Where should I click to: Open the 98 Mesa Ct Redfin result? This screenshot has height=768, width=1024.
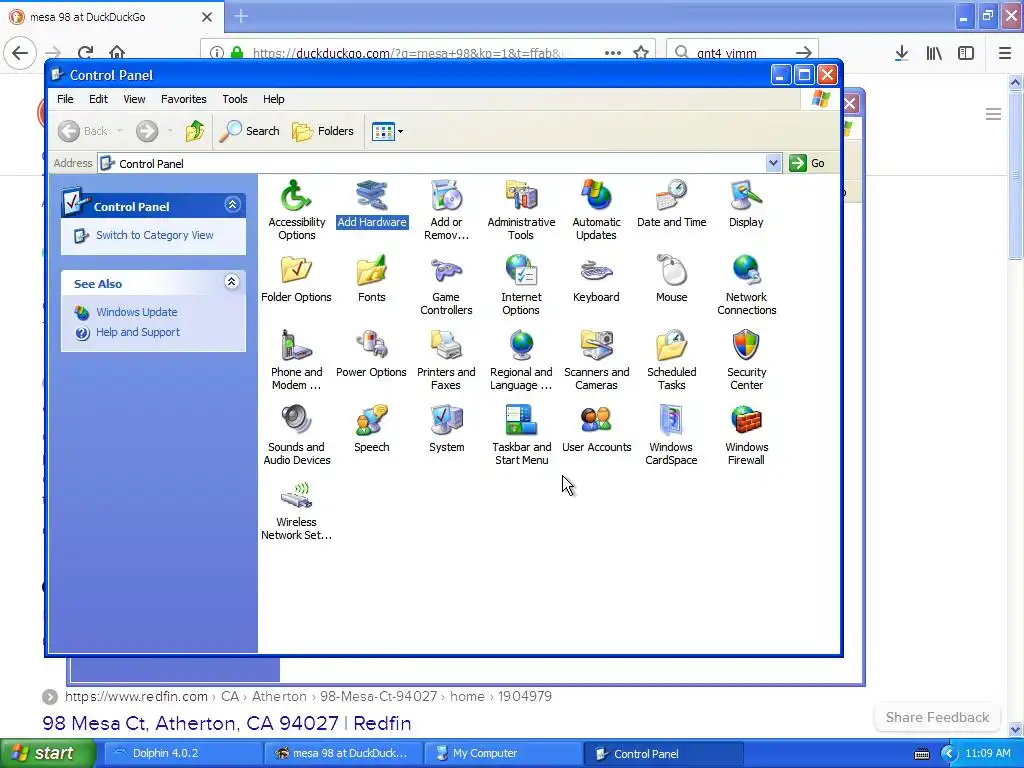[x=227, y=724]
